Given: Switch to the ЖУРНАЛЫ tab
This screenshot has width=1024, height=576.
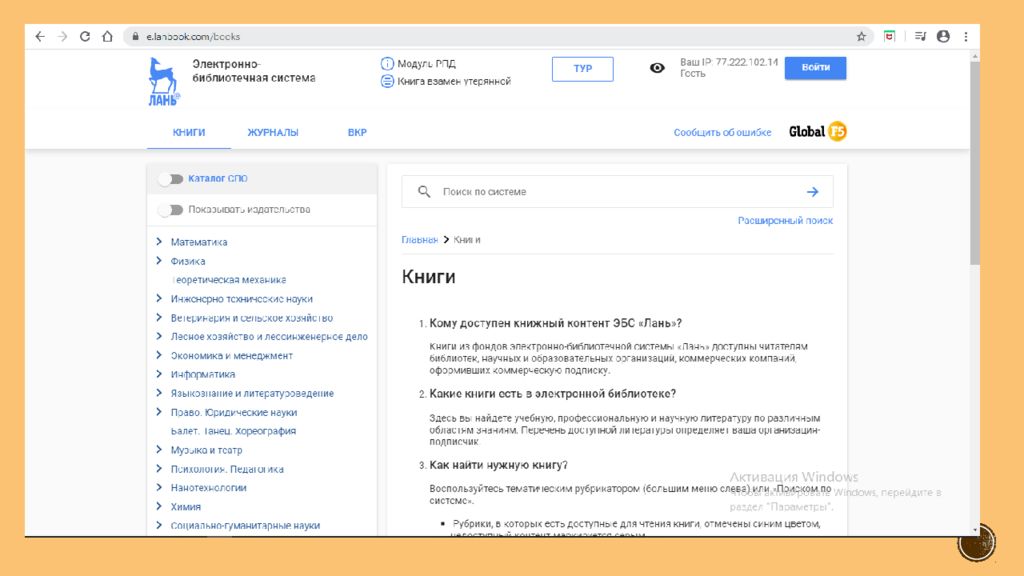Looking at the screenshot, I should (273, 133).
